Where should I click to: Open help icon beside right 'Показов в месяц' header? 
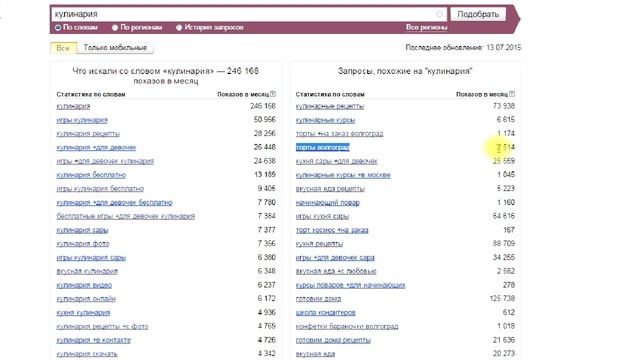[512, 94]
